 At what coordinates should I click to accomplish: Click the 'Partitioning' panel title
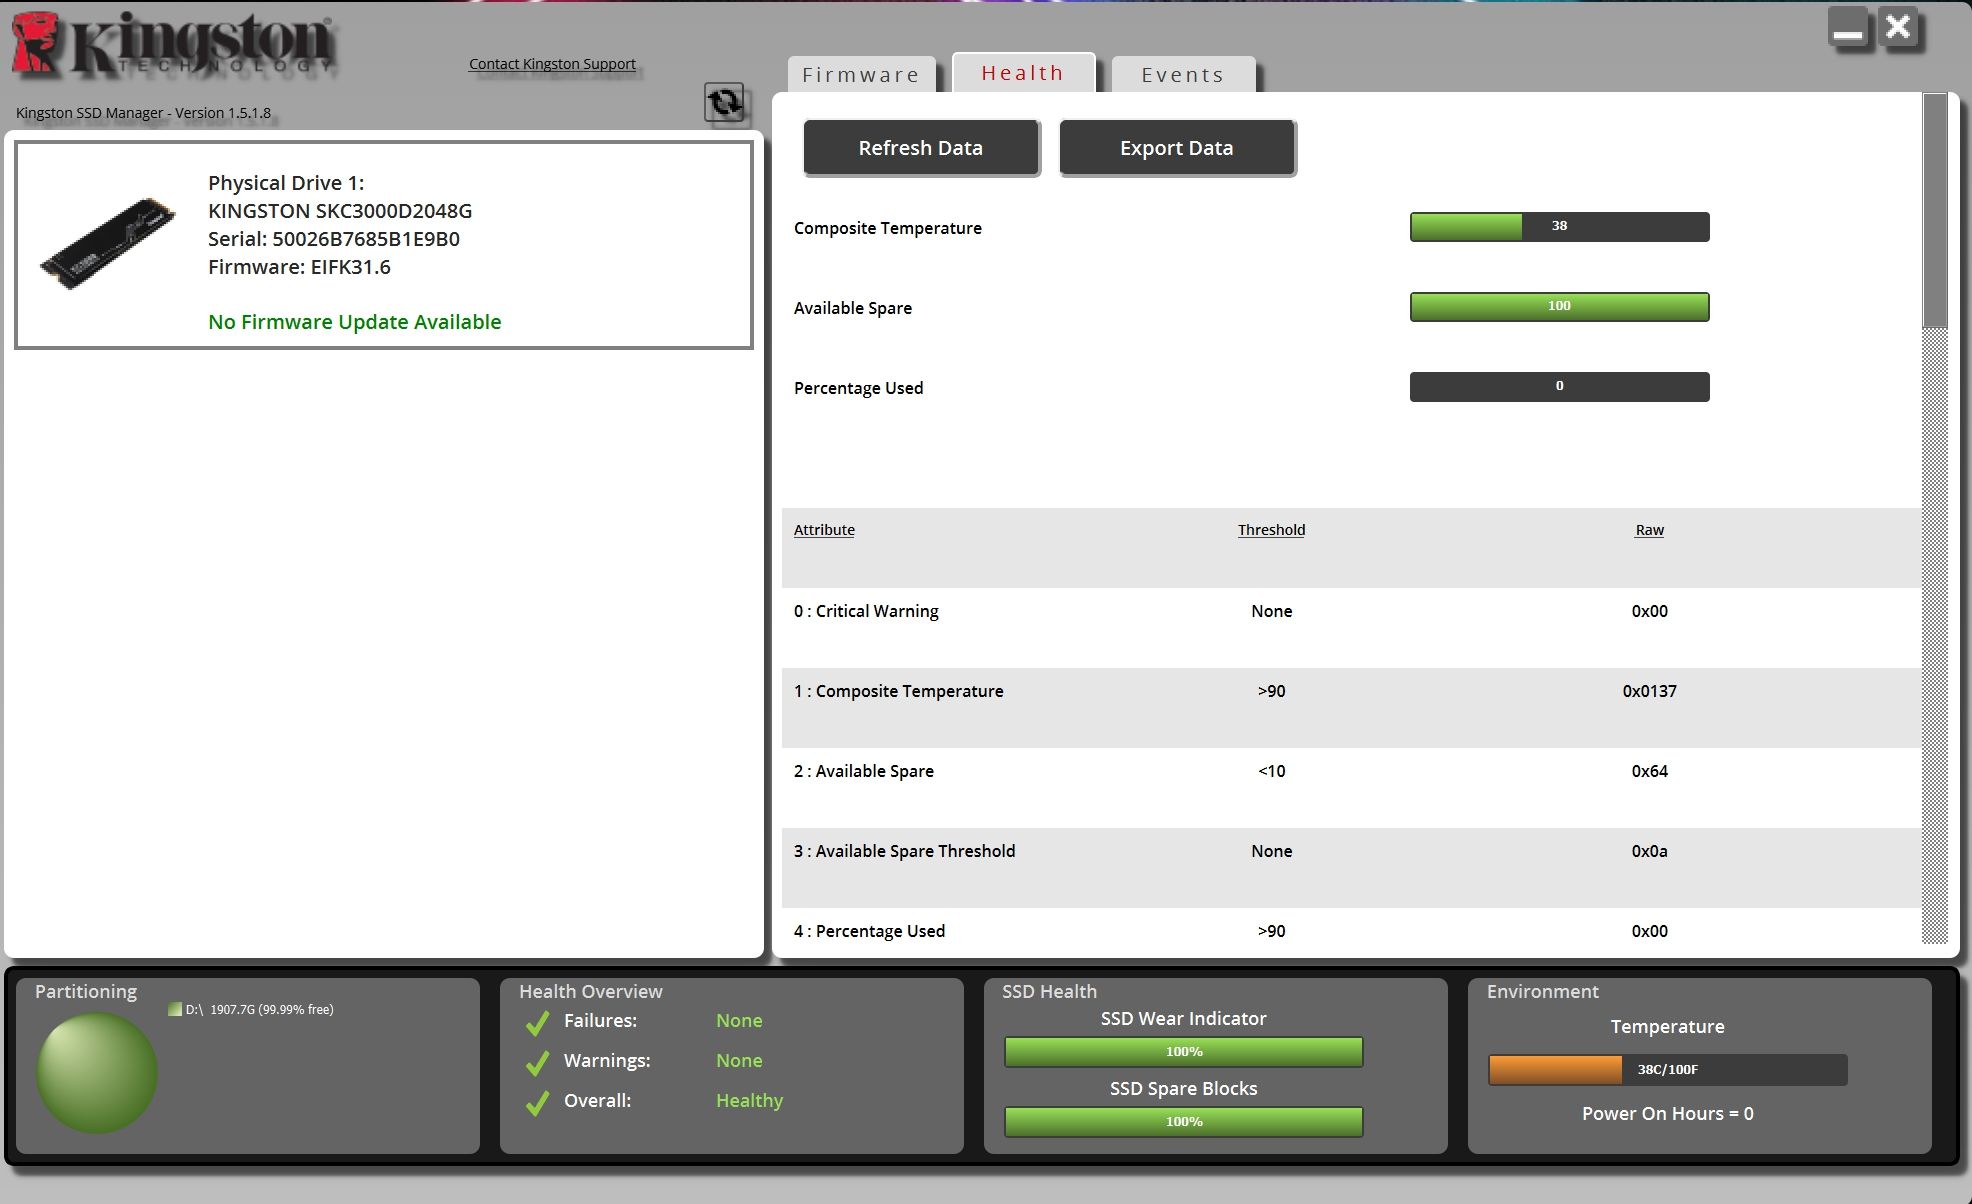point(86,992)
